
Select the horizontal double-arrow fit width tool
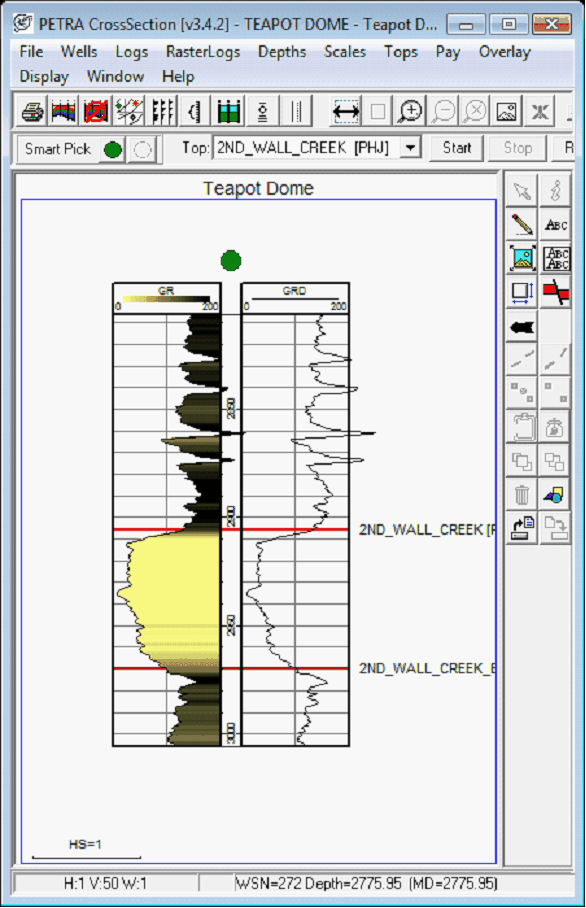346,111
